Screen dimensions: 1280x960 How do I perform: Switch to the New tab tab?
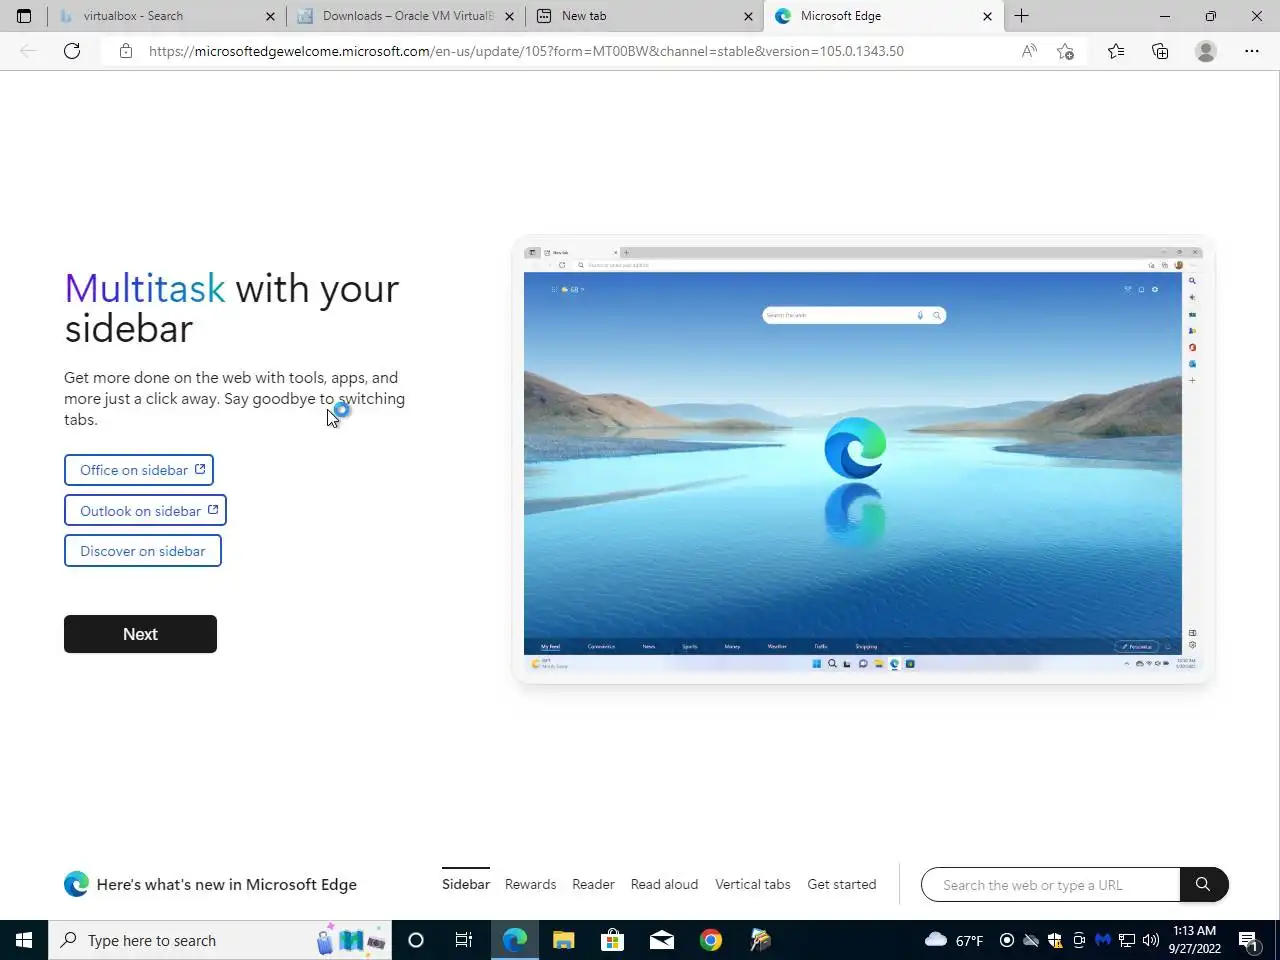(x=645, y=16)
